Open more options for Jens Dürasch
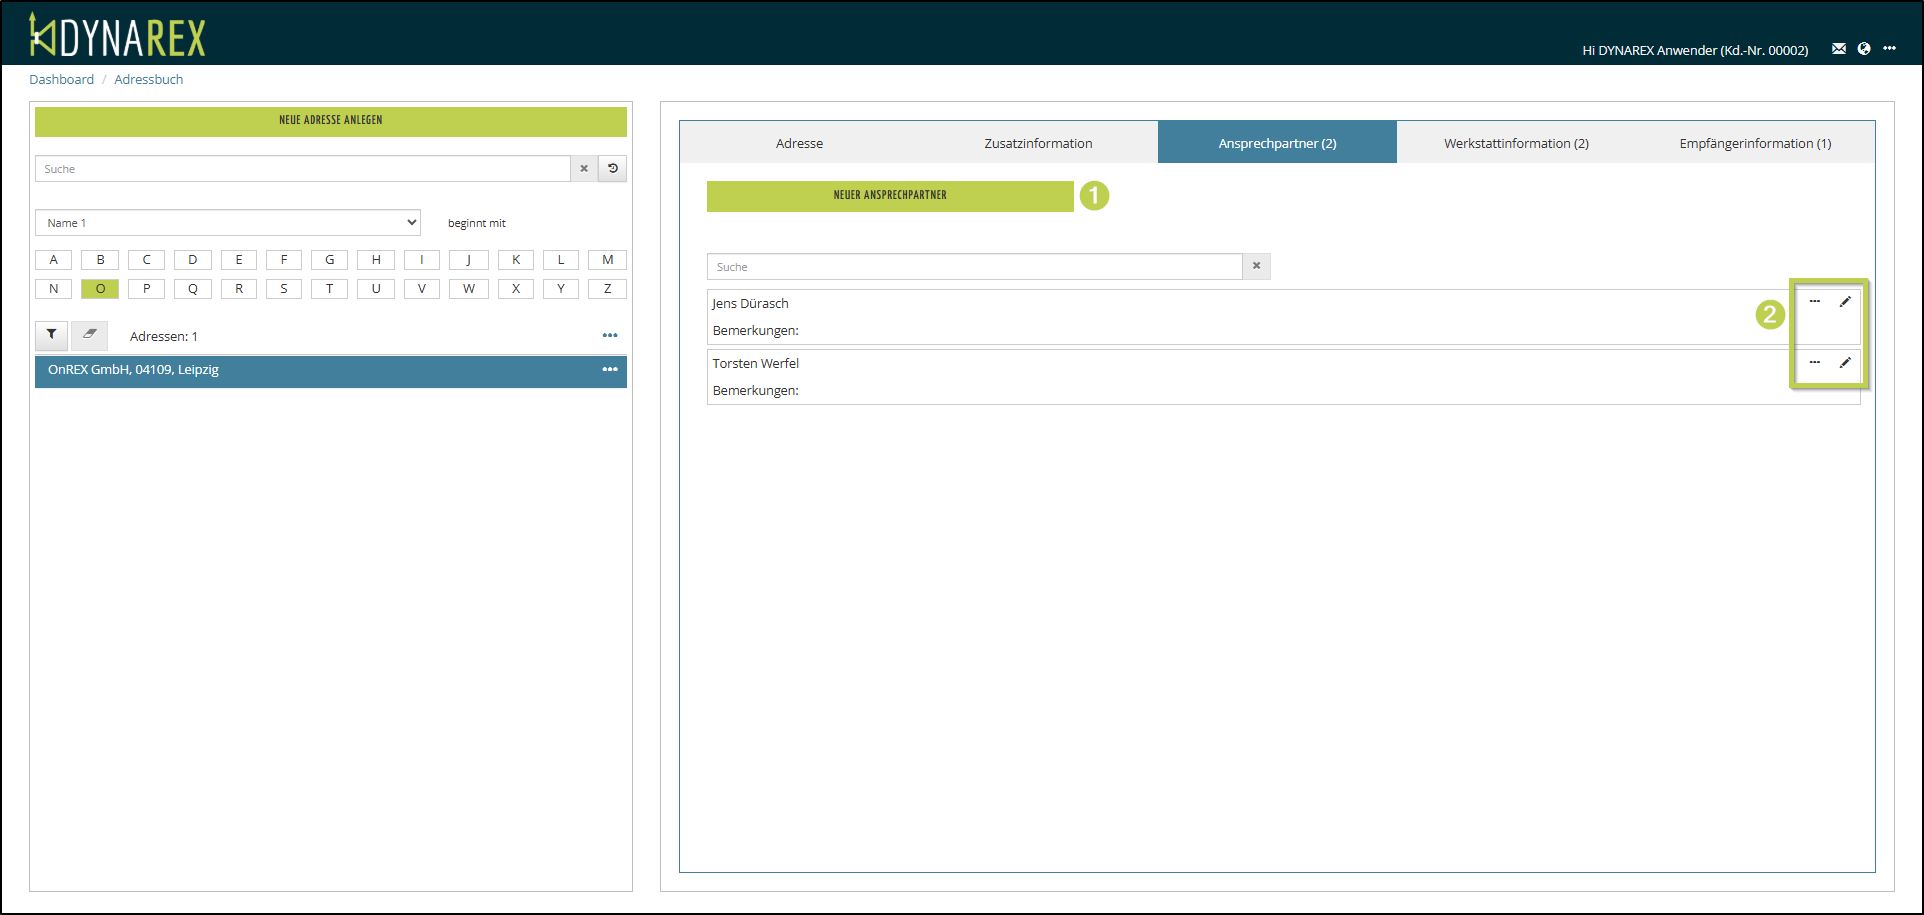This screenshot has height=915, width=1924. [1814, 302]
